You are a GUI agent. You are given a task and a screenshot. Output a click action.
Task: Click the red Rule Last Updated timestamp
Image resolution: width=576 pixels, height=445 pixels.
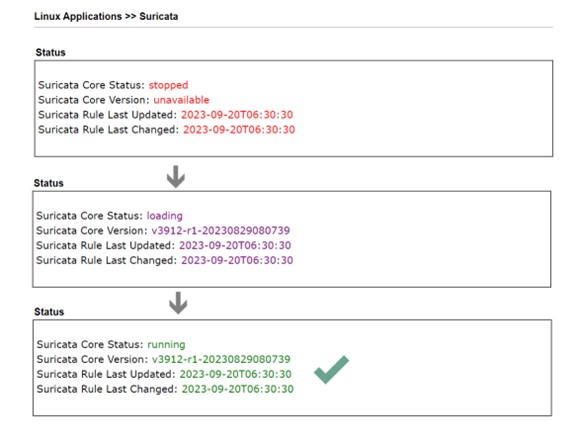coord(237,115)
